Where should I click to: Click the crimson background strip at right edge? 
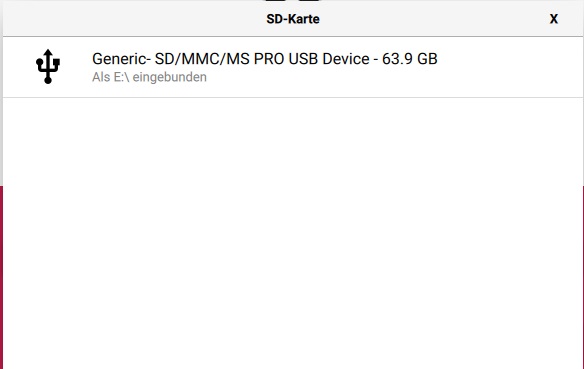pyautogui.click(x=583, y=277)
